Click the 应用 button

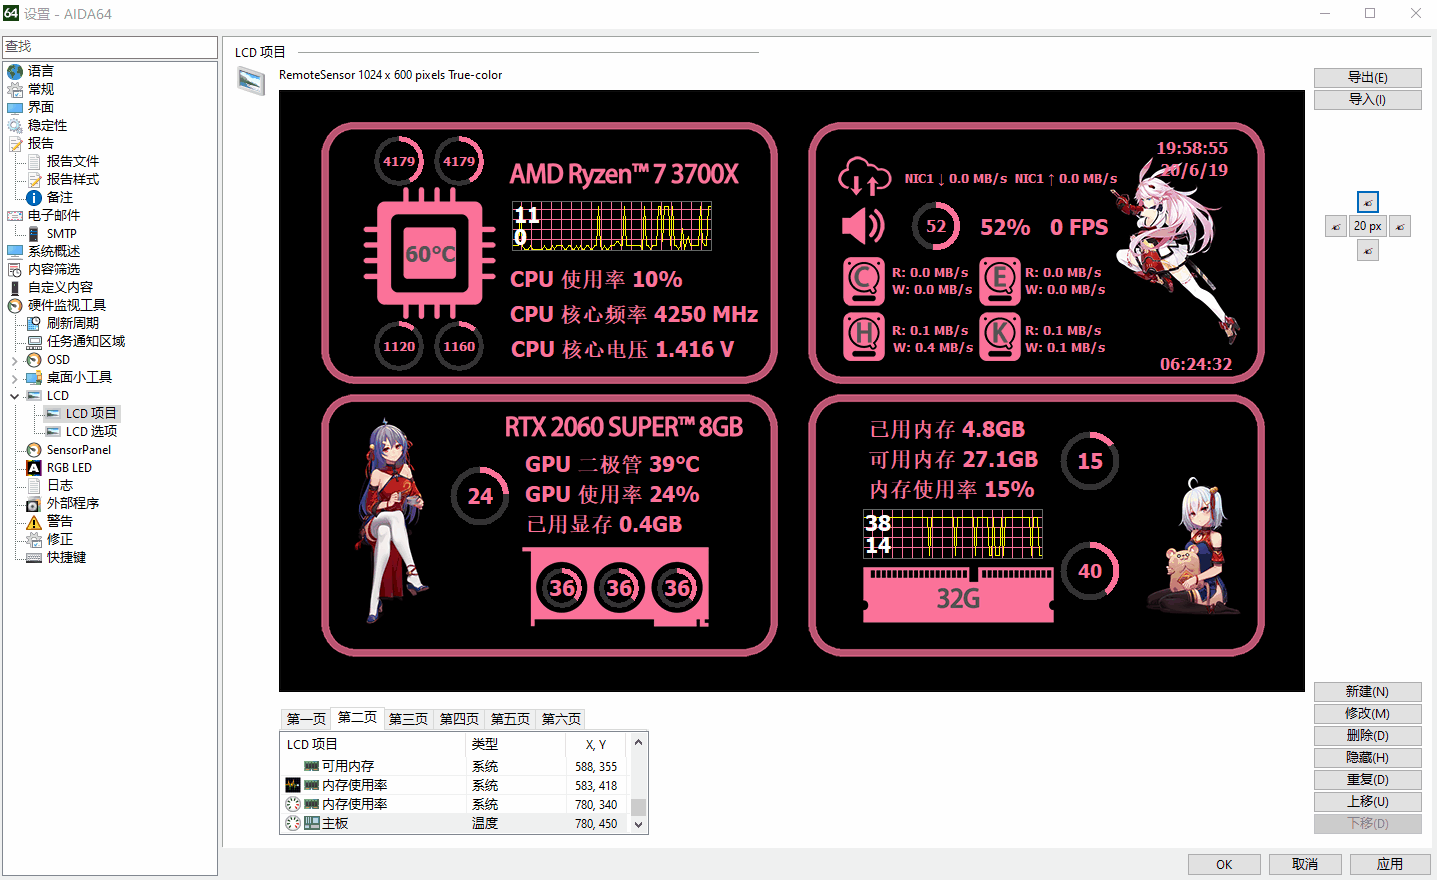(1390, 864)
